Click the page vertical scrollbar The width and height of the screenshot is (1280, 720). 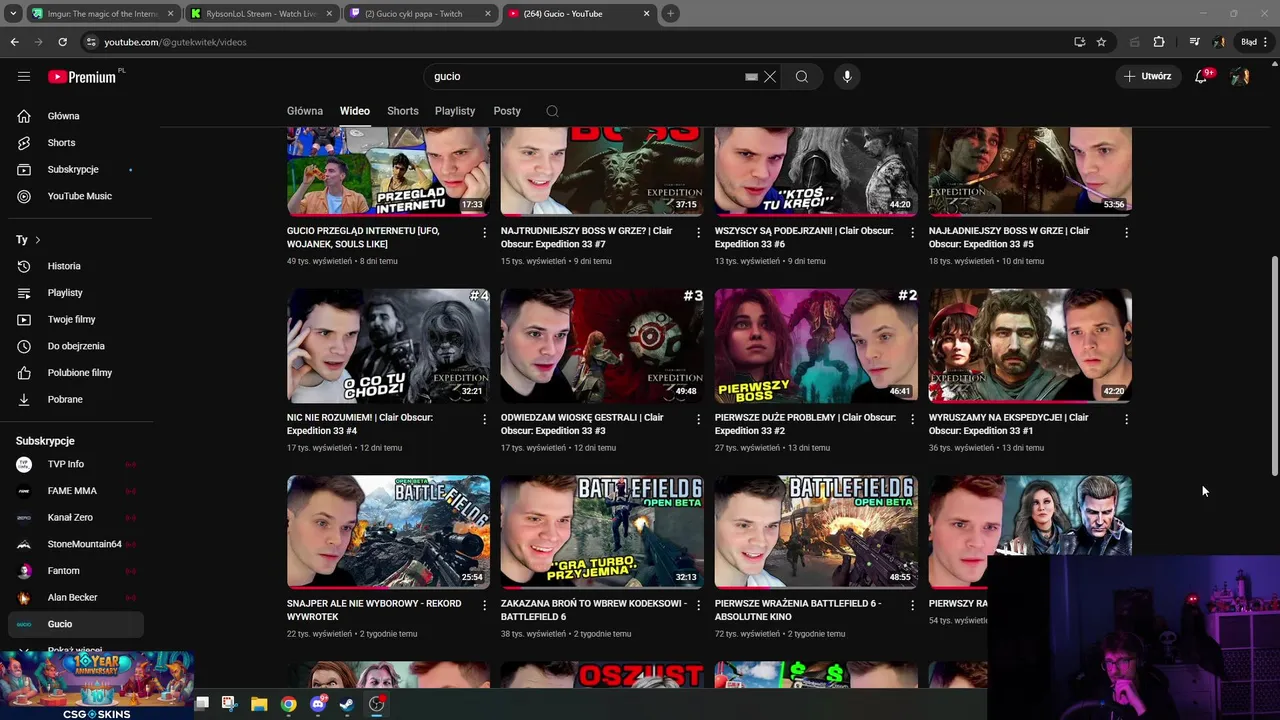[1274, 366]
